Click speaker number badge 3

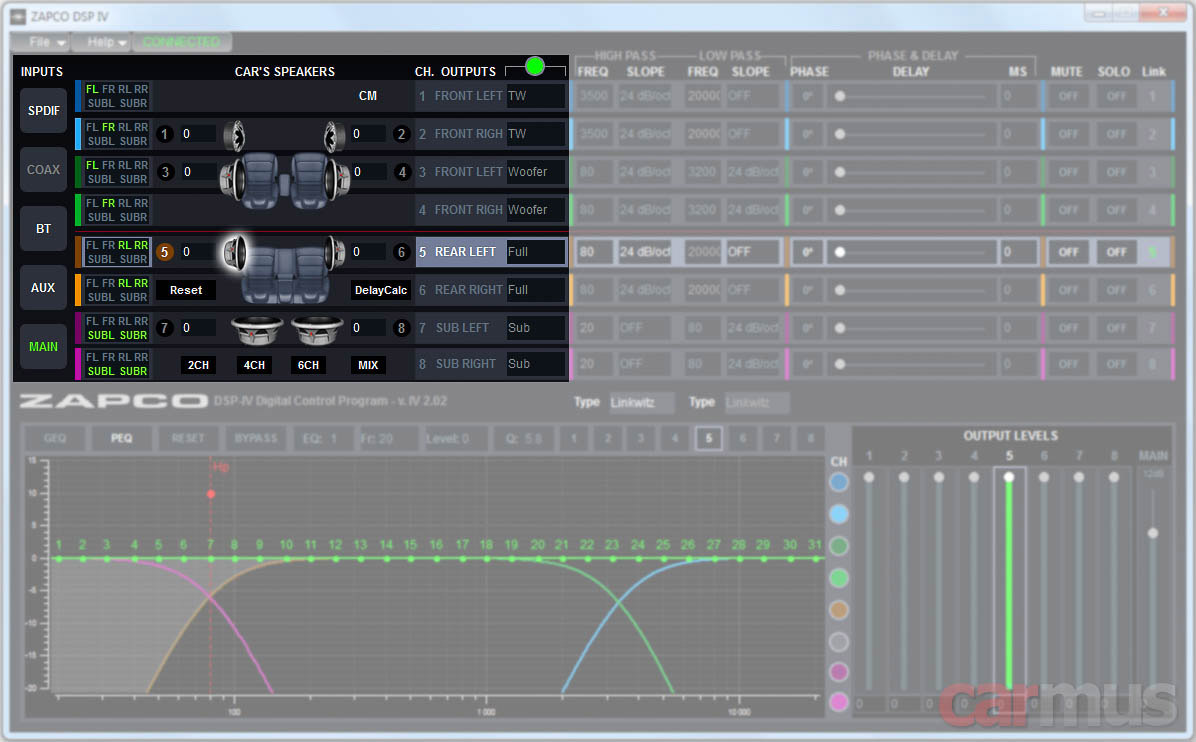point(165,172)
